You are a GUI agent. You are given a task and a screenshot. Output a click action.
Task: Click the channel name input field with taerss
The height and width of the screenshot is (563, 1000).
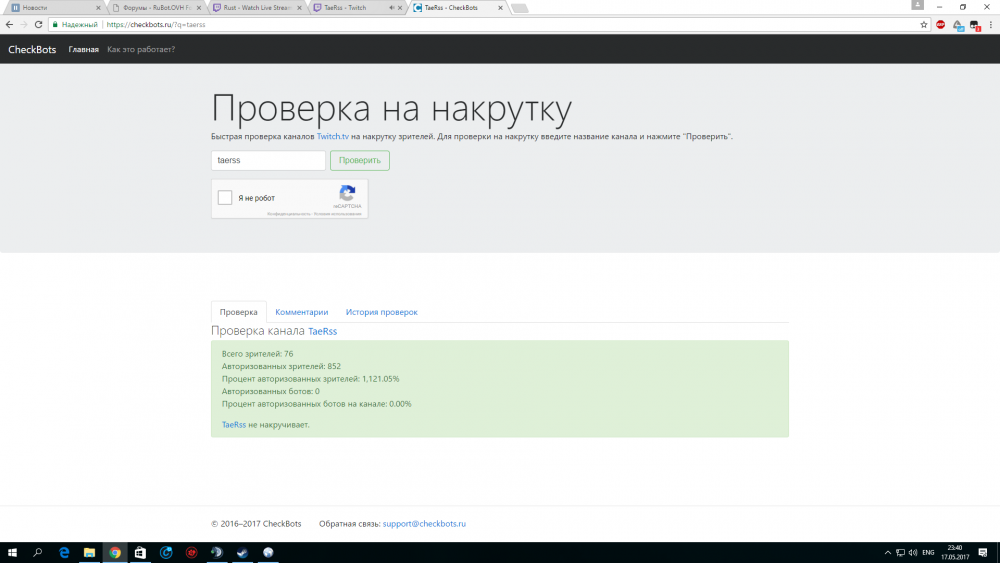[x=268, y=160]
